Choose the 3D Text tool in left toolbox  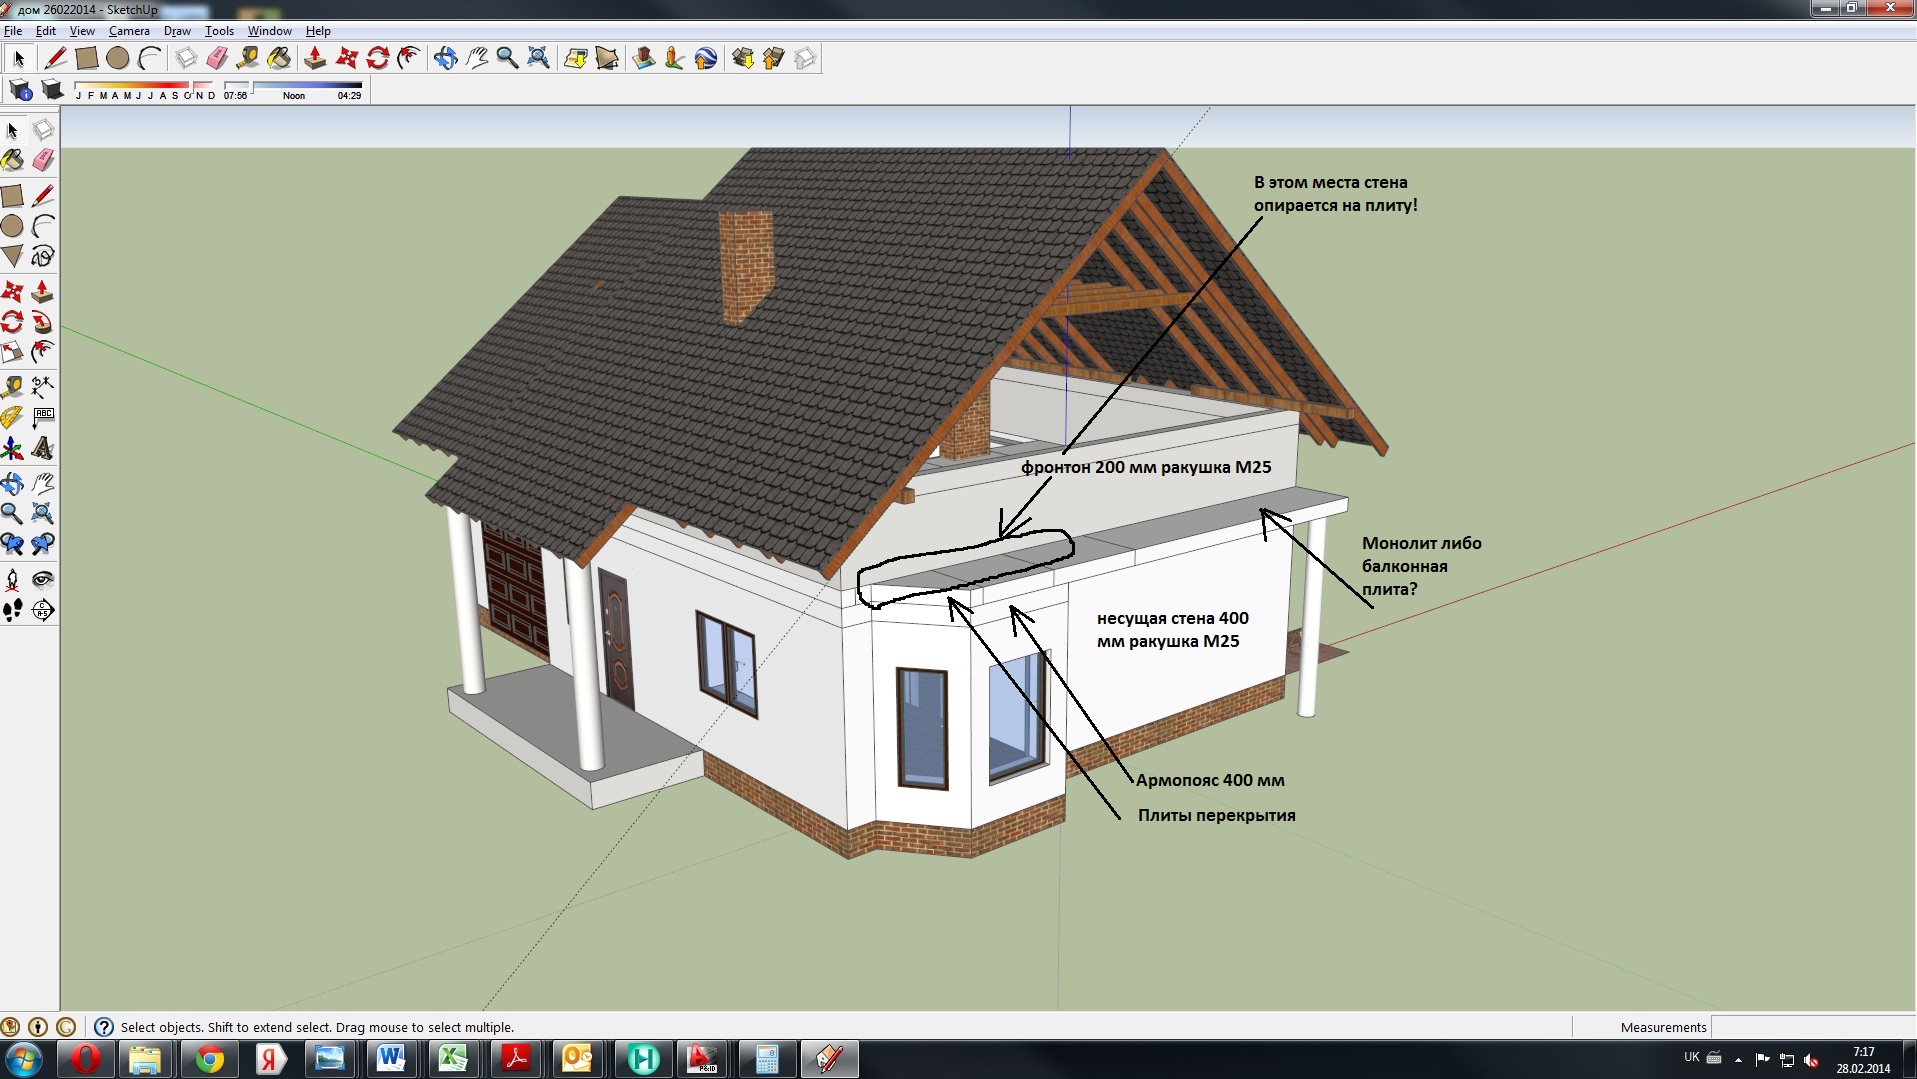[42, 448]
